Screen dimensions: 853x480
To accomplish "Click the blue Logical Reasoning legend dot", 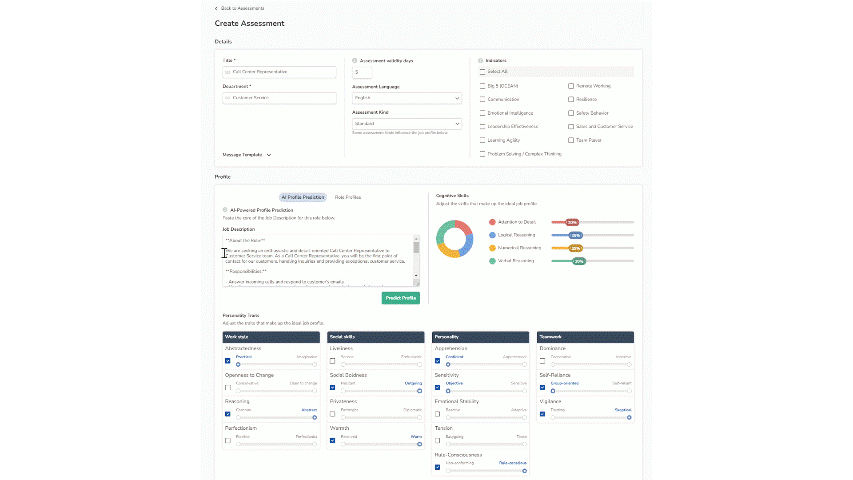I will (492, 235).
